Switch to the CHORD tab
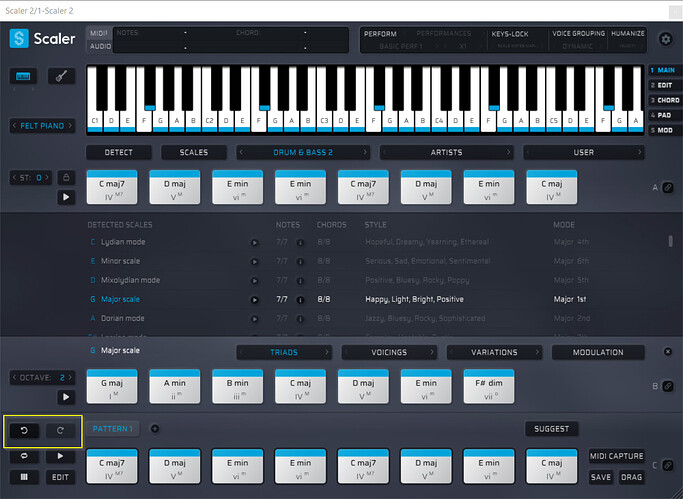 click(665, 100)
